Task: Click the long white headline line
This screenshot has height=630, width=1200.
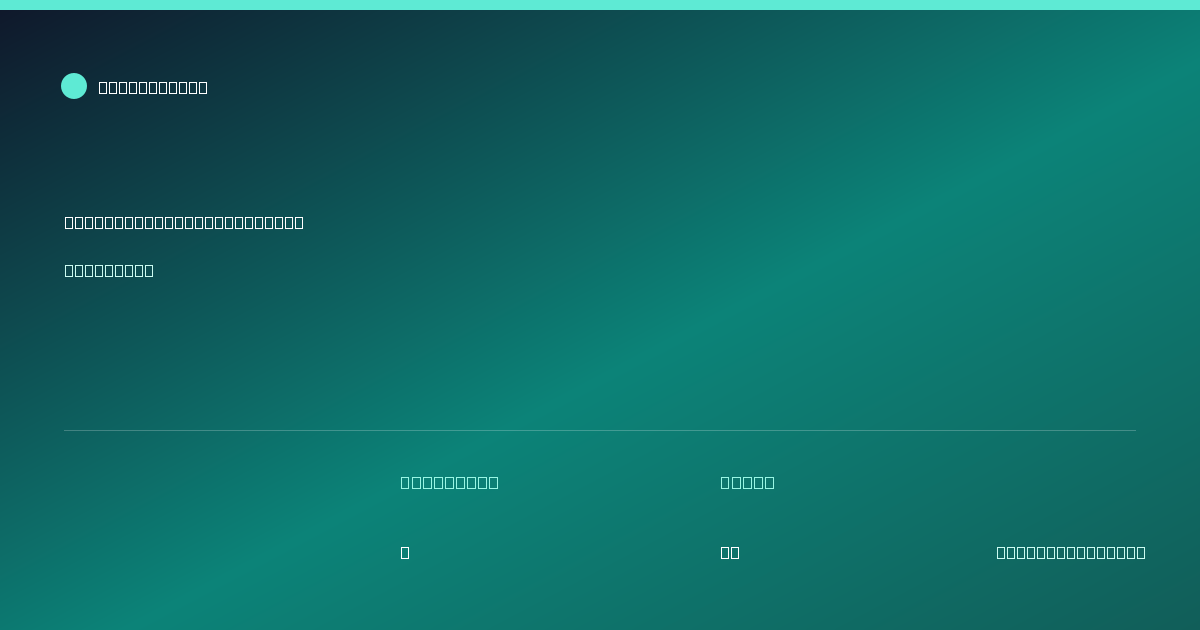Action: tap(184, 222)
